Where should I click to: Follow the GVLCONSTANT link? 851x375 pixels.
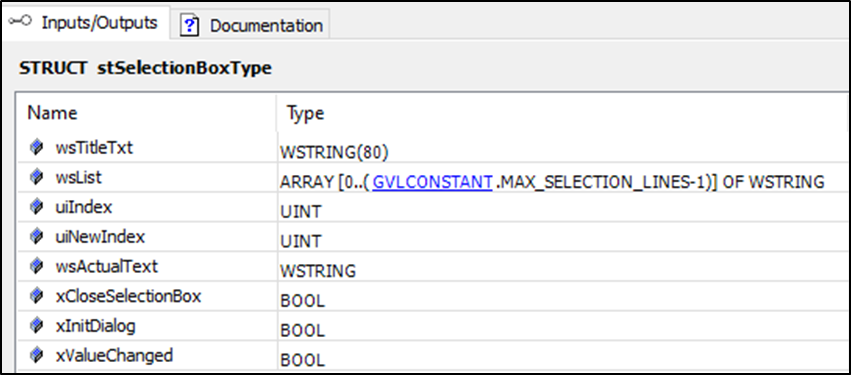(433, 182)
